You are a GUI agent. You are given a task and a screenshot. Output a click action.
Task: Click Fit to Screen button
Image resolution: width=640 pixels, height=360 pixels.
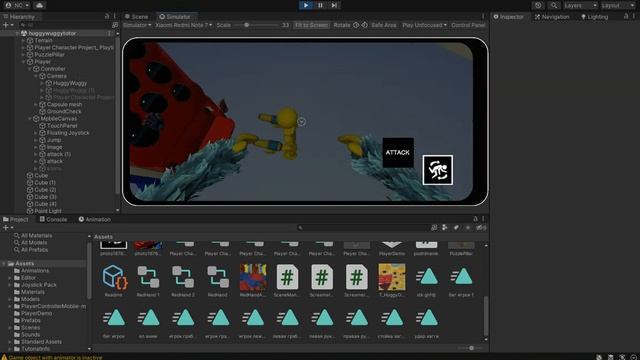click(x=311, y=25)
